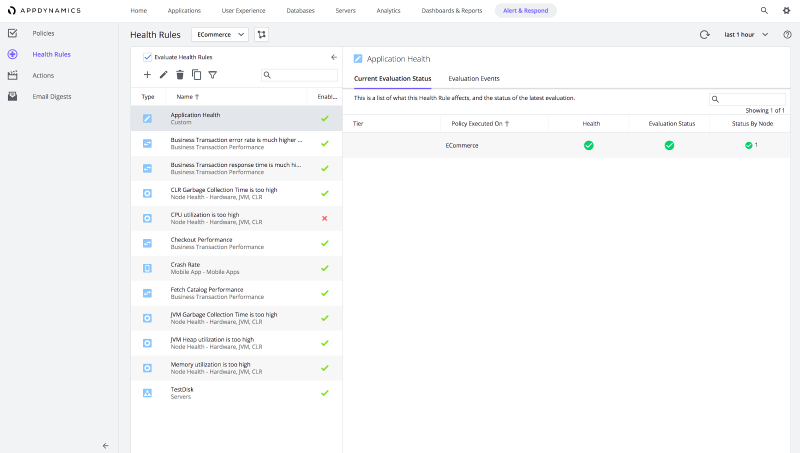Click the Status By Node green indicator

[x=751, y=145]
